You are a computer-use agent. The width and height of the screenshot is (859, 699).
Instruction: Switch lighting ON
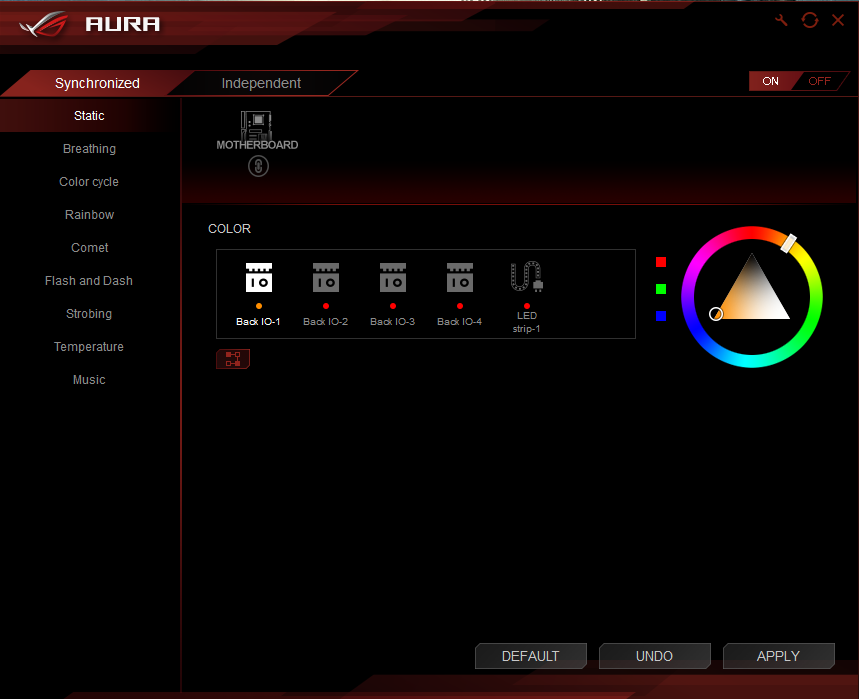770,81
